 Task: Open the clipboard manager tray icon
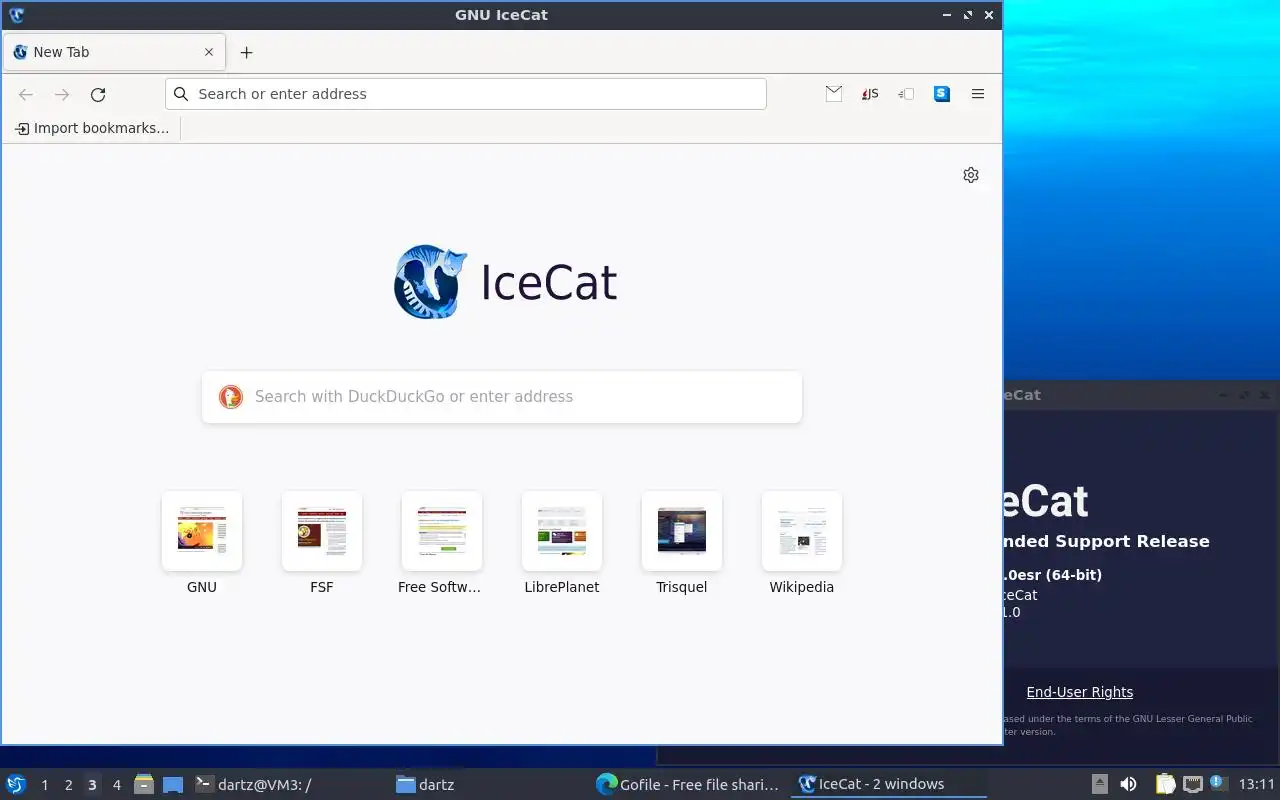point(1165,784)
